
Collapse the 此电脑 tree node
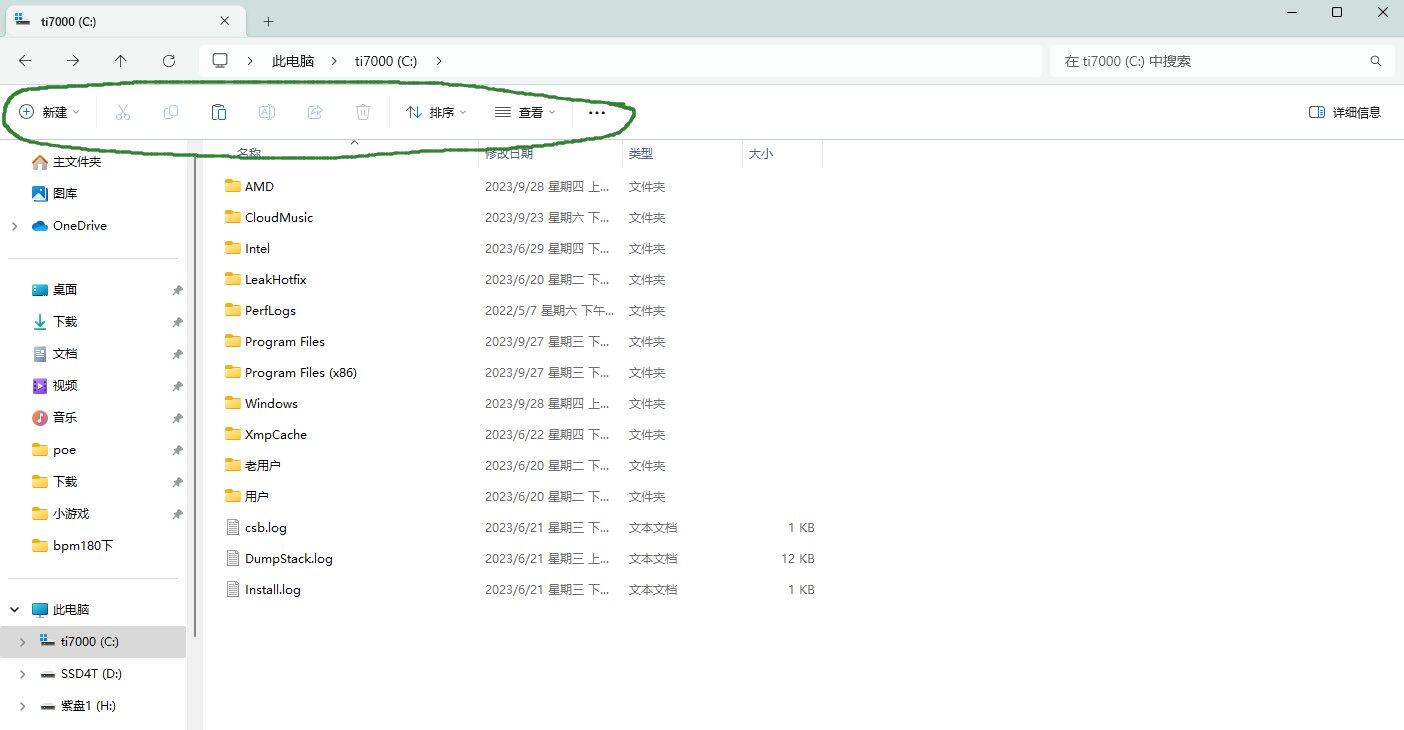click(14, 610)
